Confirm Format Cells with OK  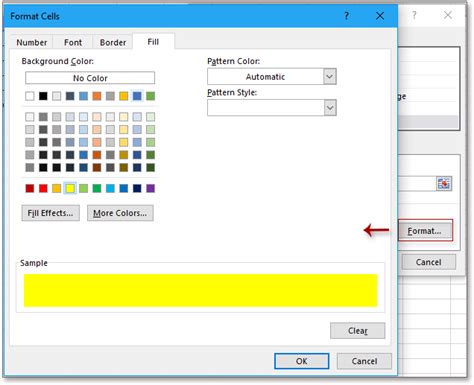(x=302, y=361)
